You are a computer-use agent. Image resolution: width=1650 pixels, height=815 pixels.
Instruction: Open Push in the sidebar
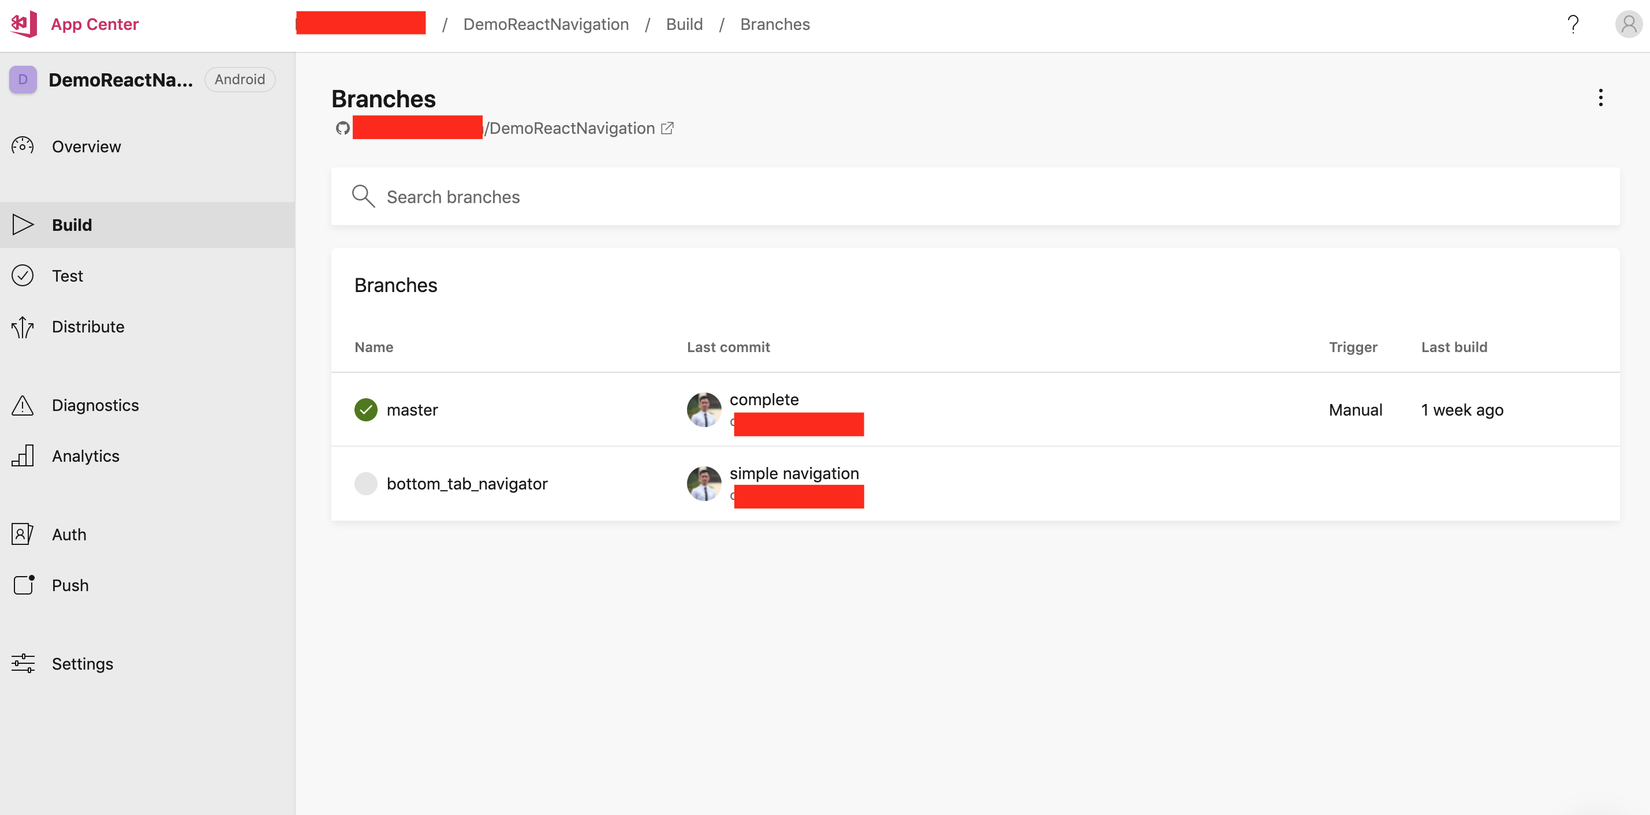pos(147,585)
